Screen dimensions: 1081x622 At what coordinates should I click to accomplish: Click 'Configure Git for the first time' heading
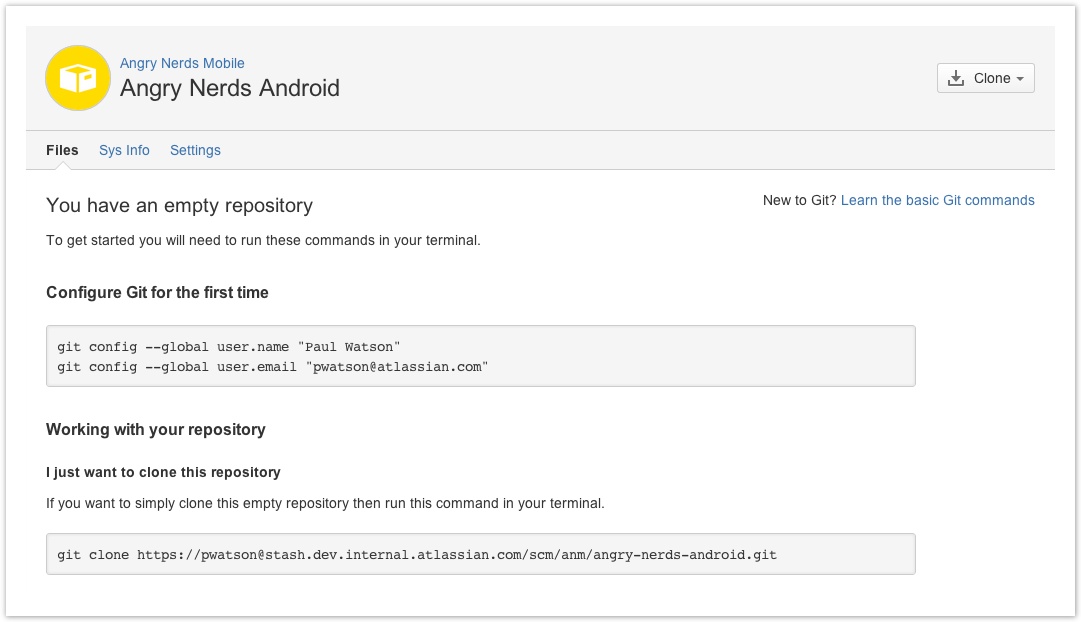[x=157, y=292]
